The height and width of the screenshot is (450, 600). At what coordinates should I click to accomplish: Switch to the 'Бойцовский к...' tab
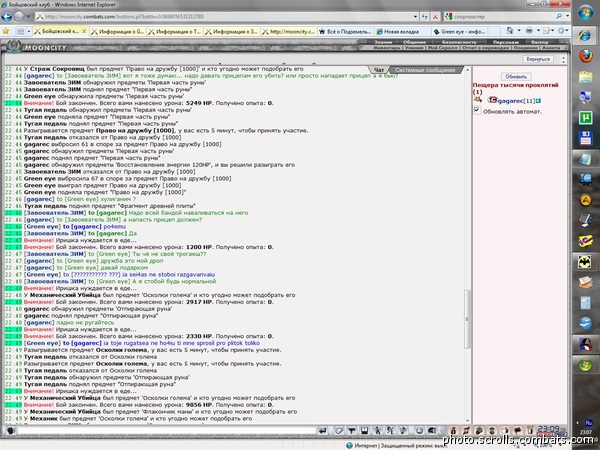tap(60, 31)
